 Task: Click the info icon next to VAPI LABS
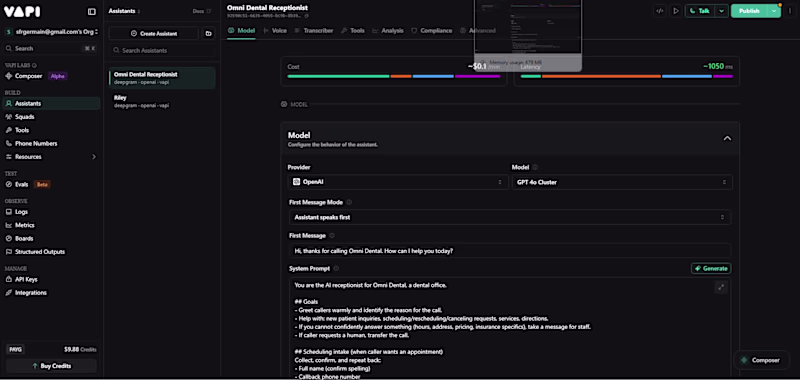click(x=34, y=65)
